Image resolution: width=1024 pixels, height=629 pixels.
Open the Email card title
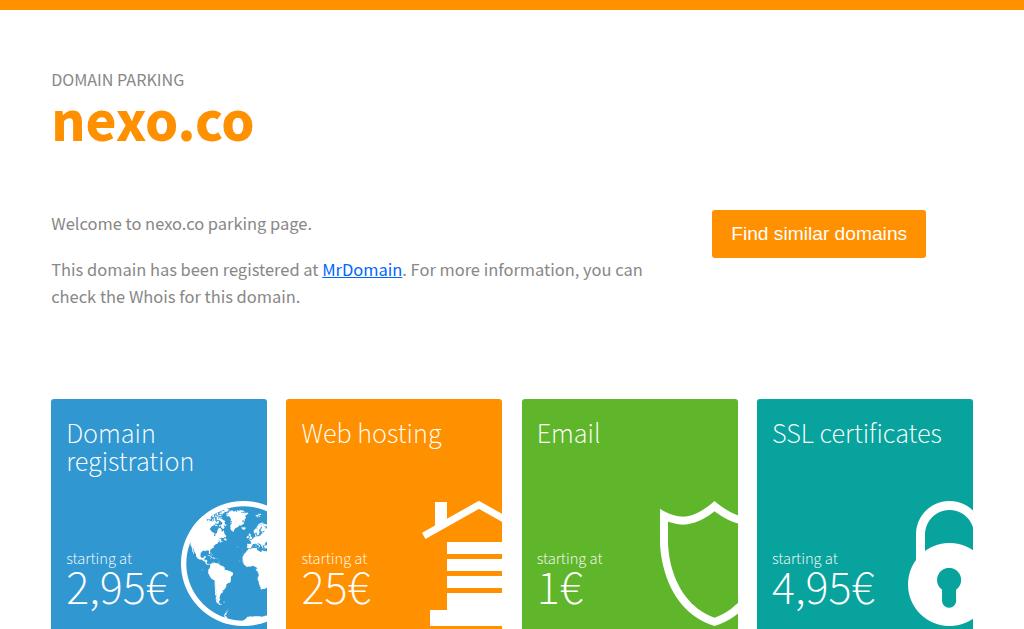pyautogui.click(x=568, y=434)
